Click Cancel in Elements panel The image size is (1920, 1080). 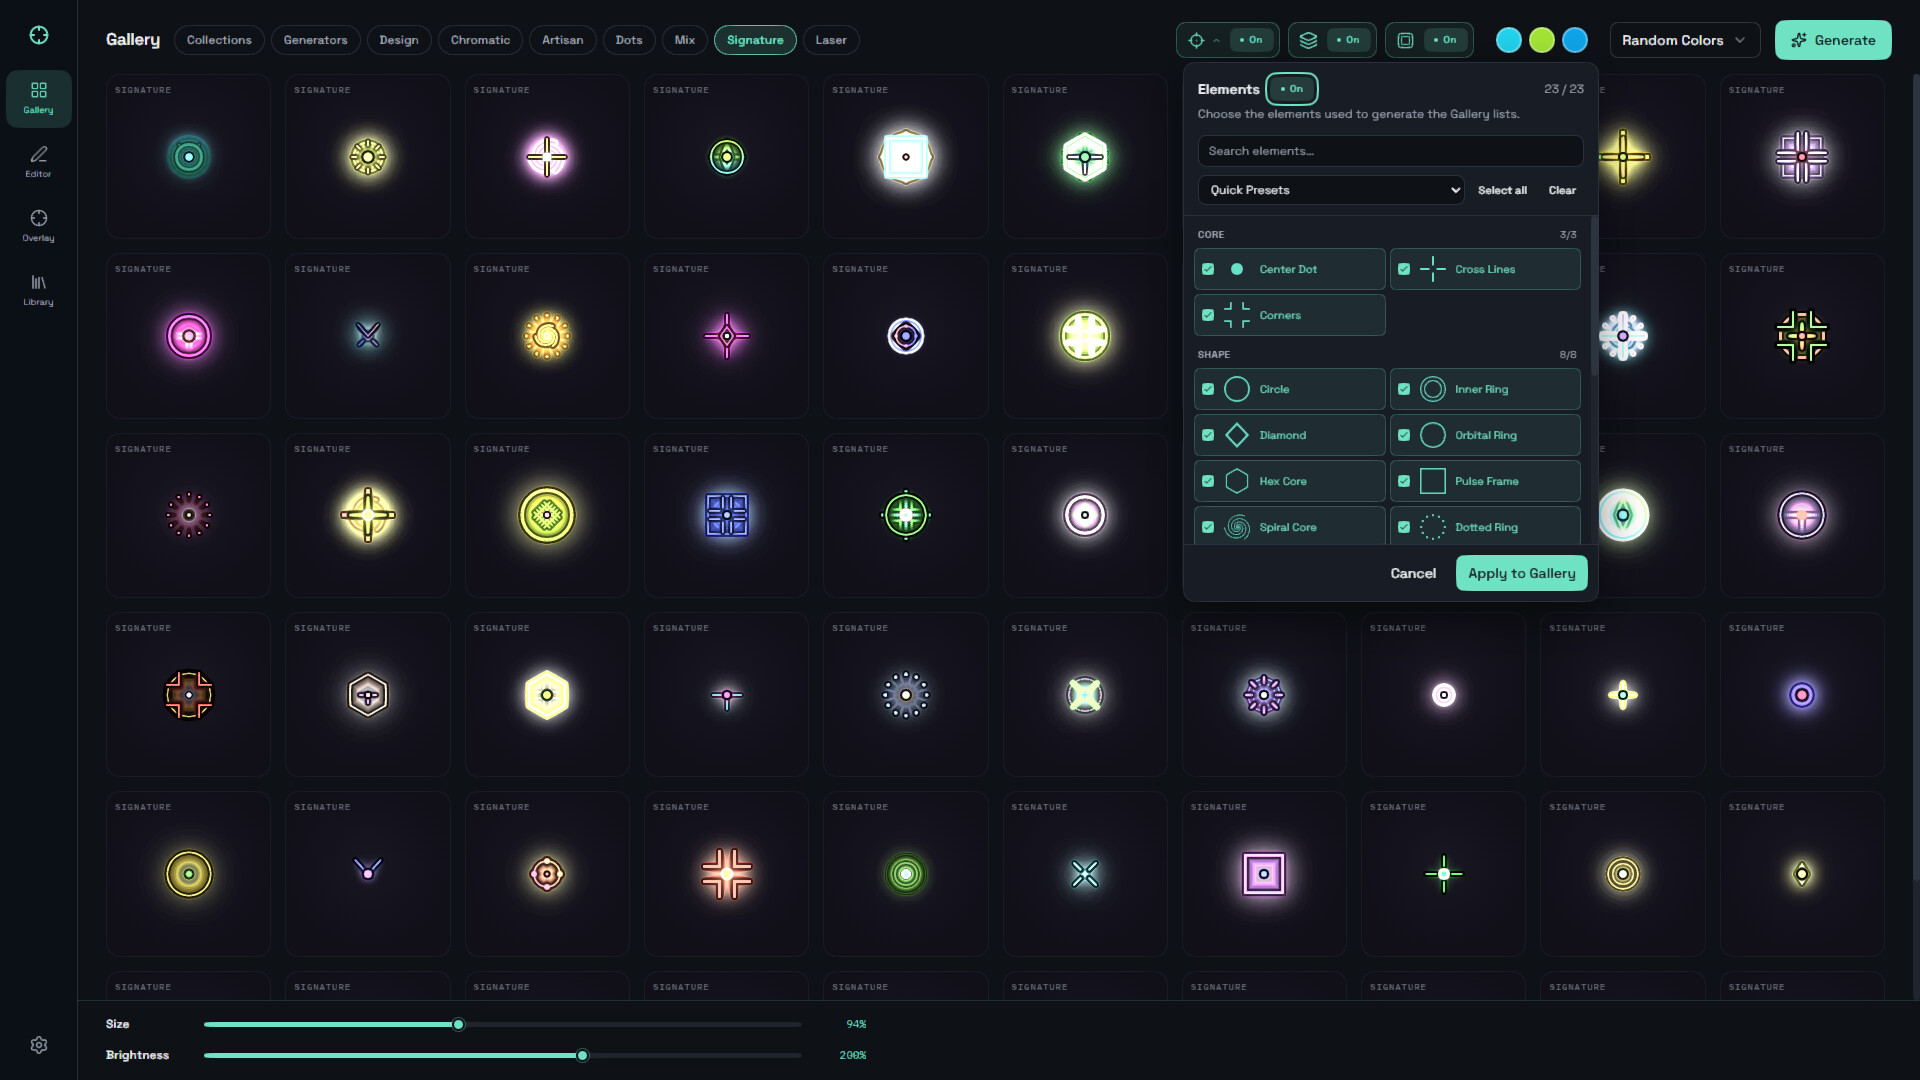[1413, 573]
